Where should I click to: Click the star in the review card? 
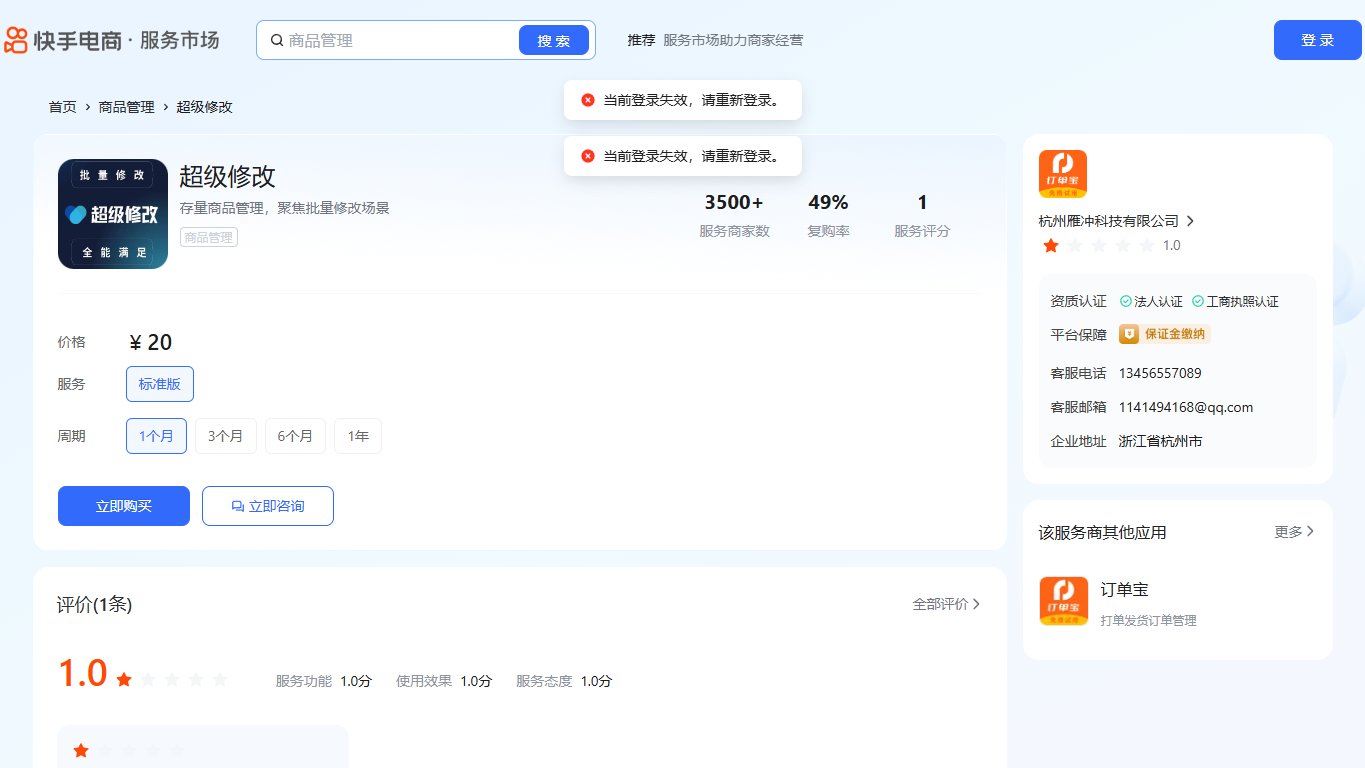[81, 750]
